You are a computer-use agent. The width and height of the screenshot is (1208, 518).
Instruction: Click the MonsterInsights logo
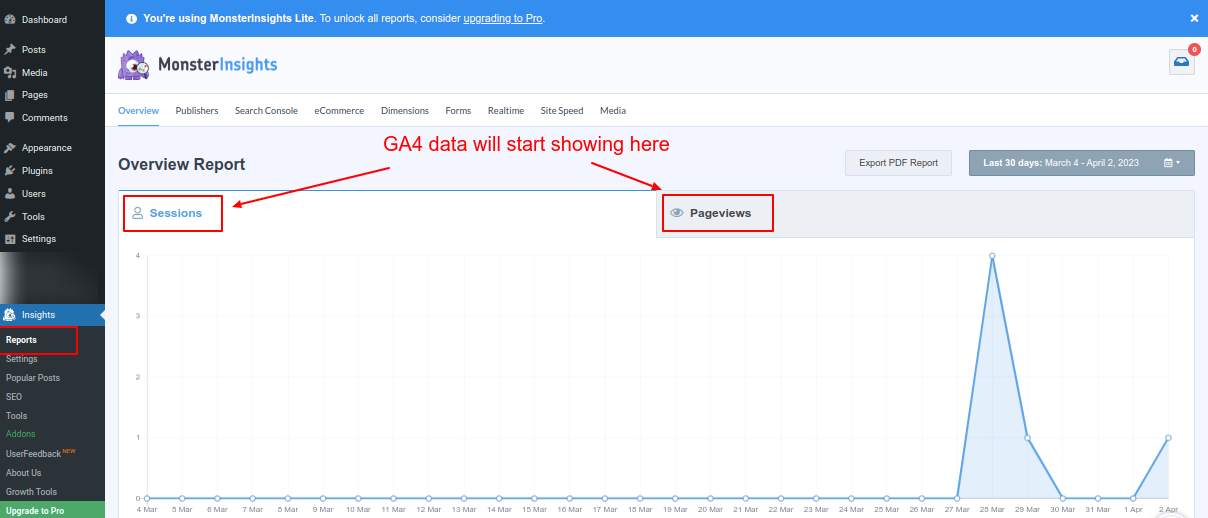pos(198,65)
